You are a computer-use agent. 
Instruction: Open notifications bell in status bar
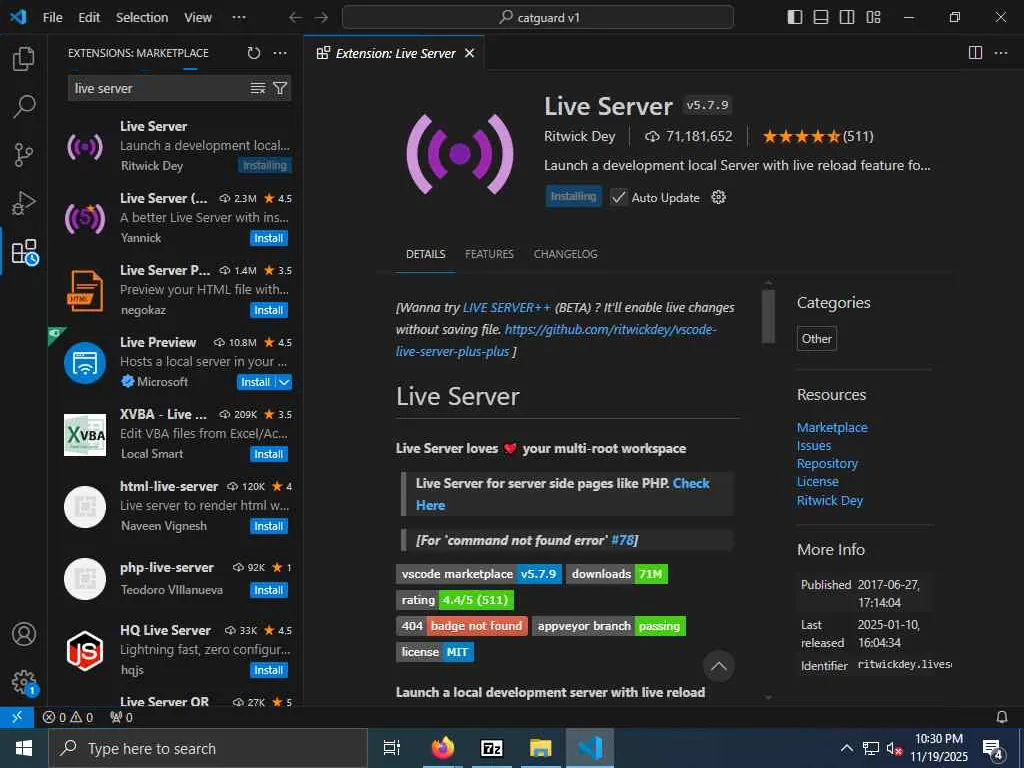point(1002,717)
